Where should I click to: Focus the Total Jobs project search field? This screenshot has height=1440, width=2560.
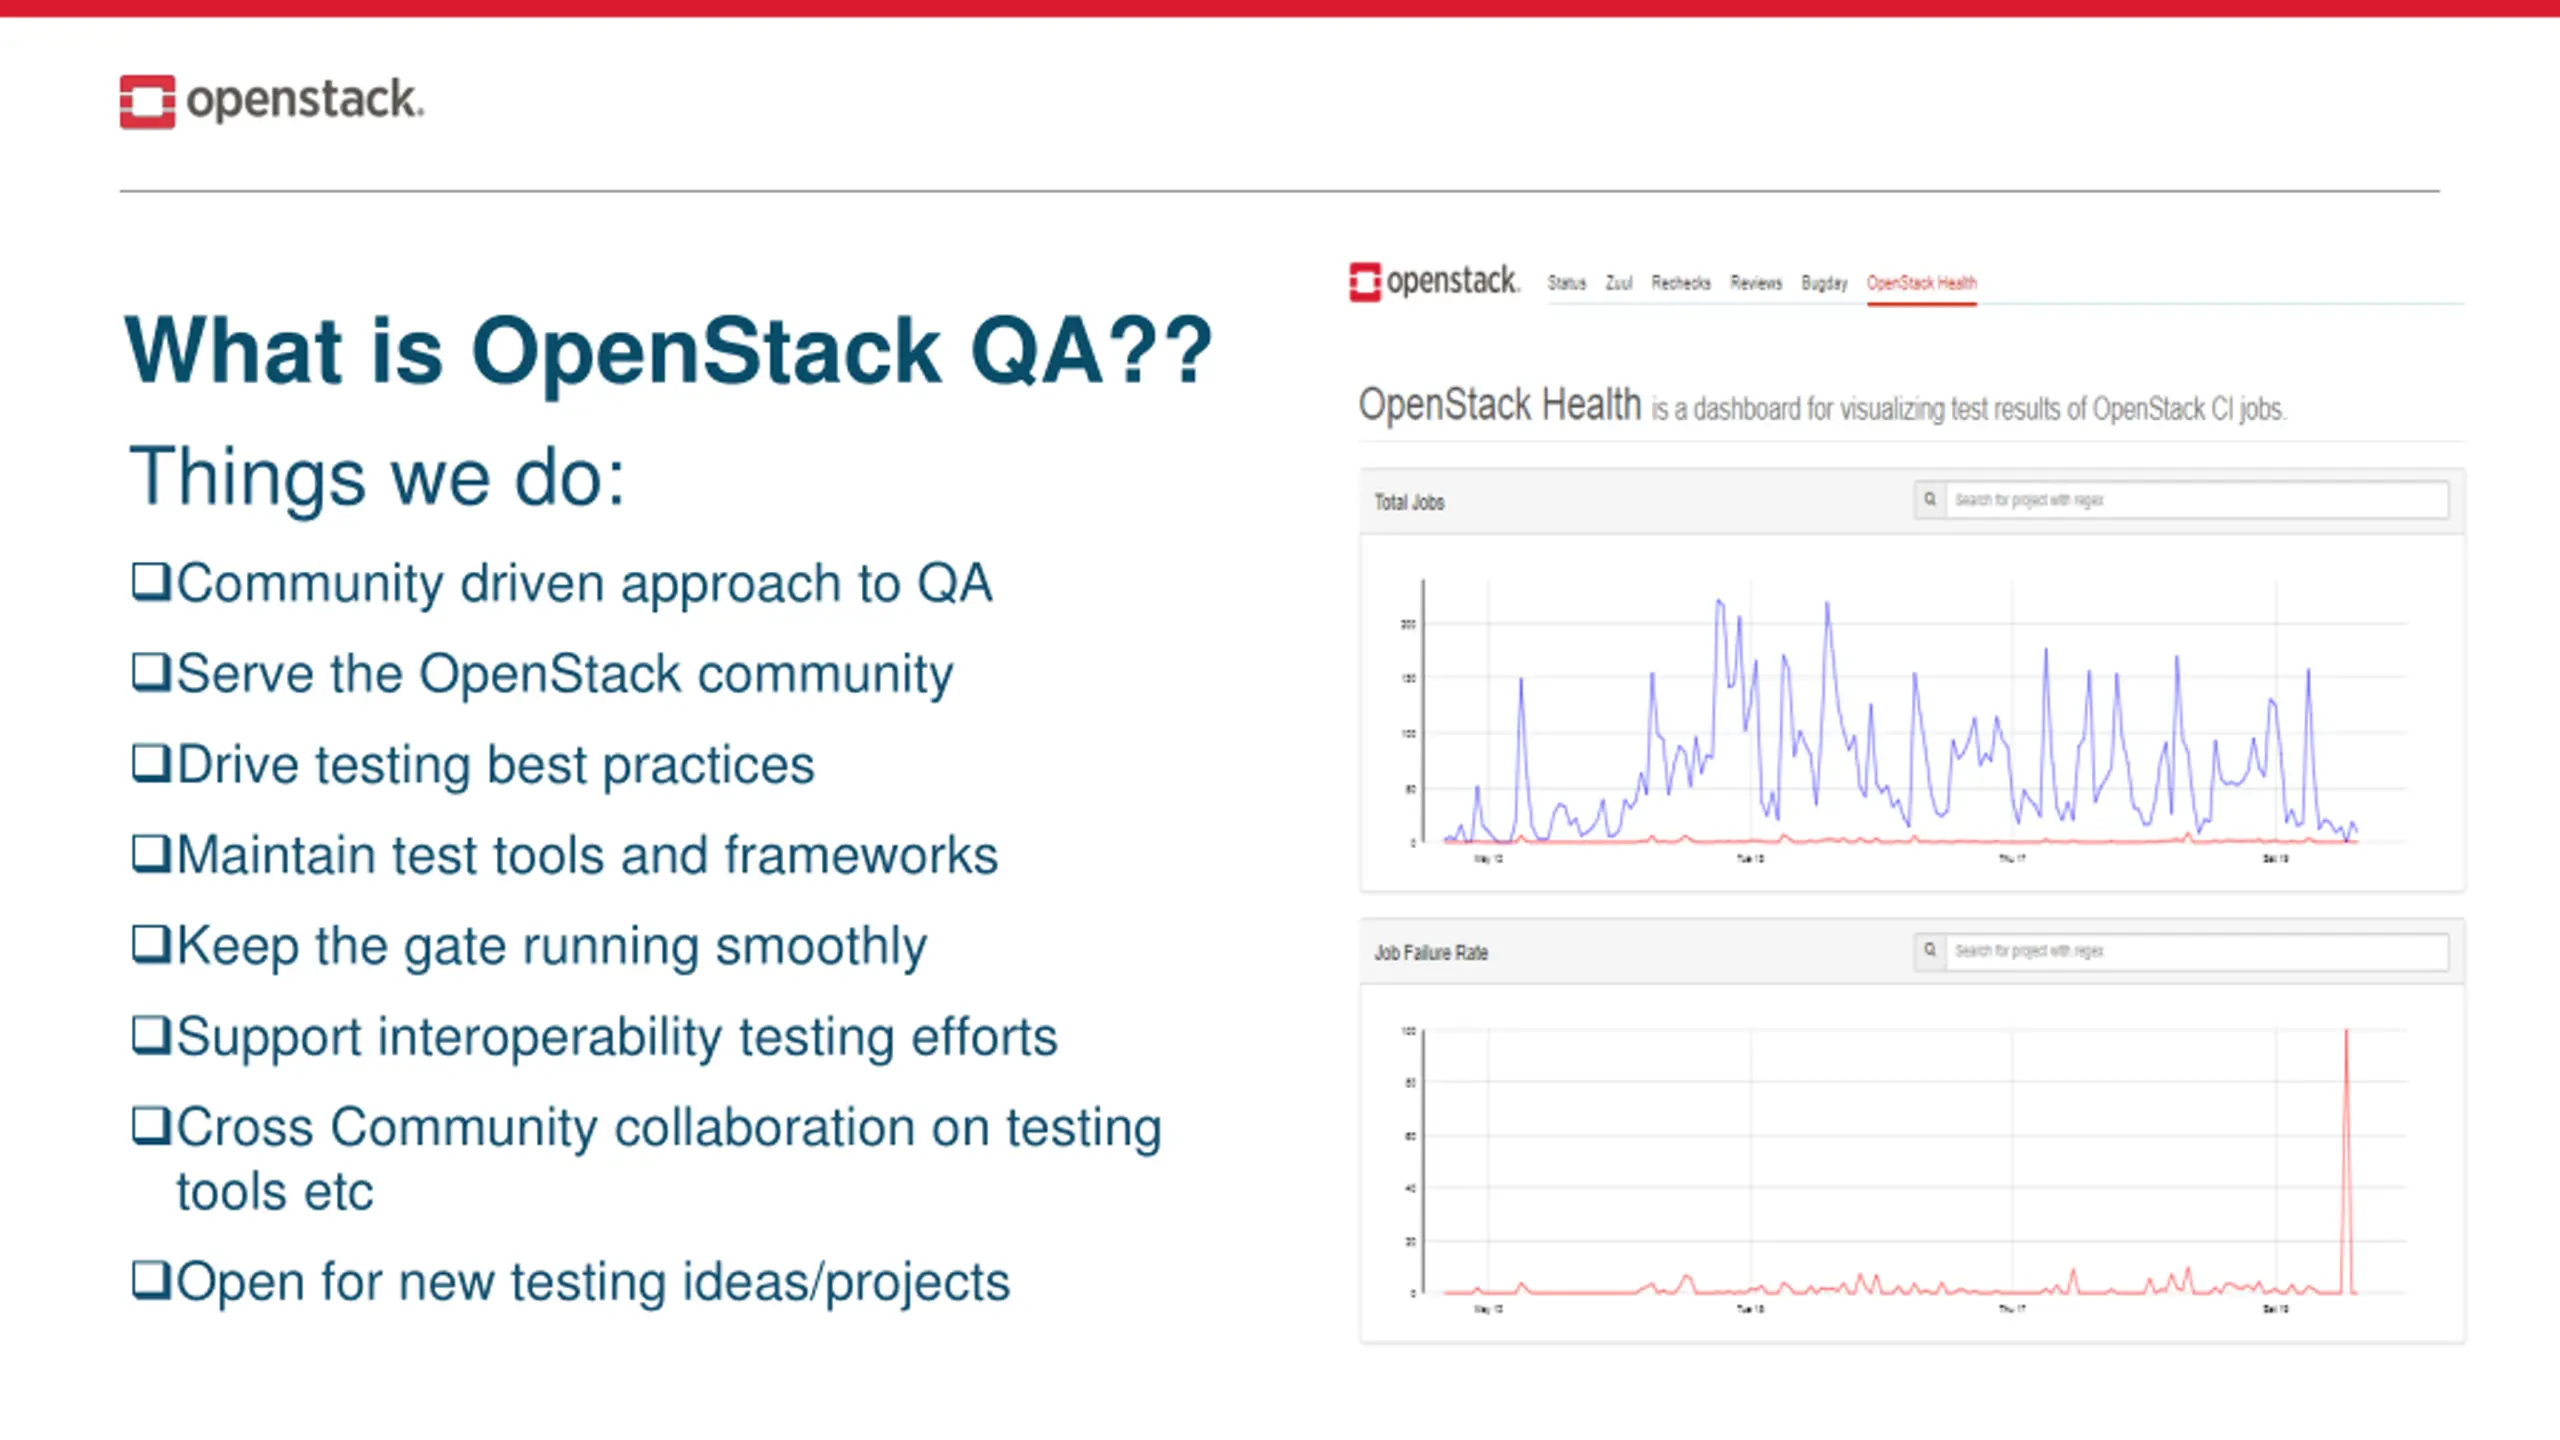coord(2197,499)
